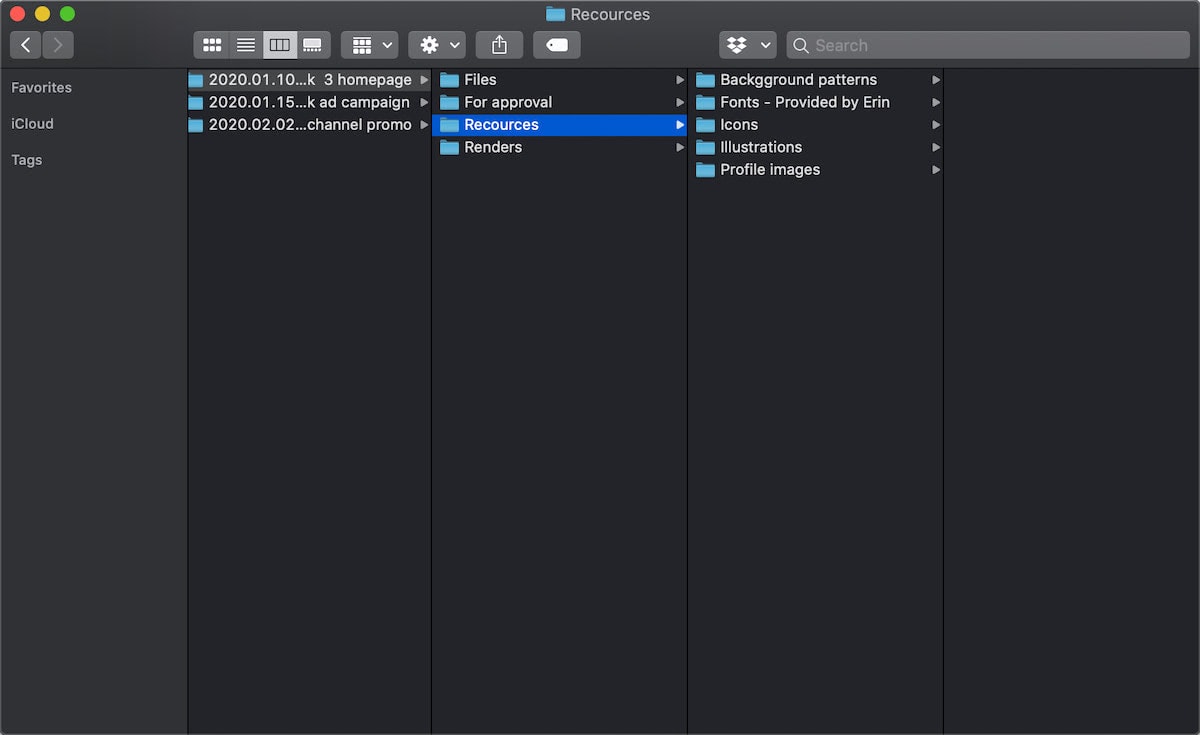Viewport: 1200px width, 735px height.
Task: Click the Edit Tags button
Action: tap(557, 45)
